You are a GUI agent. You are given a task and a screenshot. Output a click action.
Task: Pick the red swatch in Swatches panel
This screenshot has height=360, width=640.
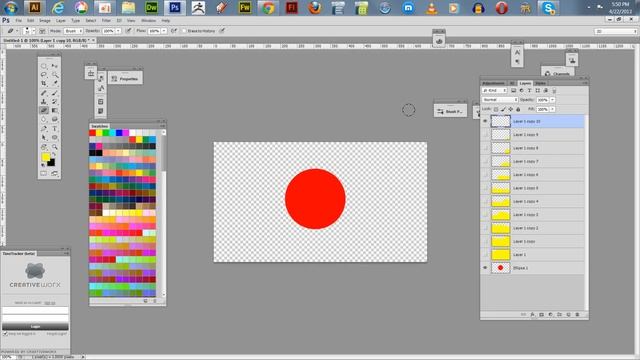(x=92, y=133)
